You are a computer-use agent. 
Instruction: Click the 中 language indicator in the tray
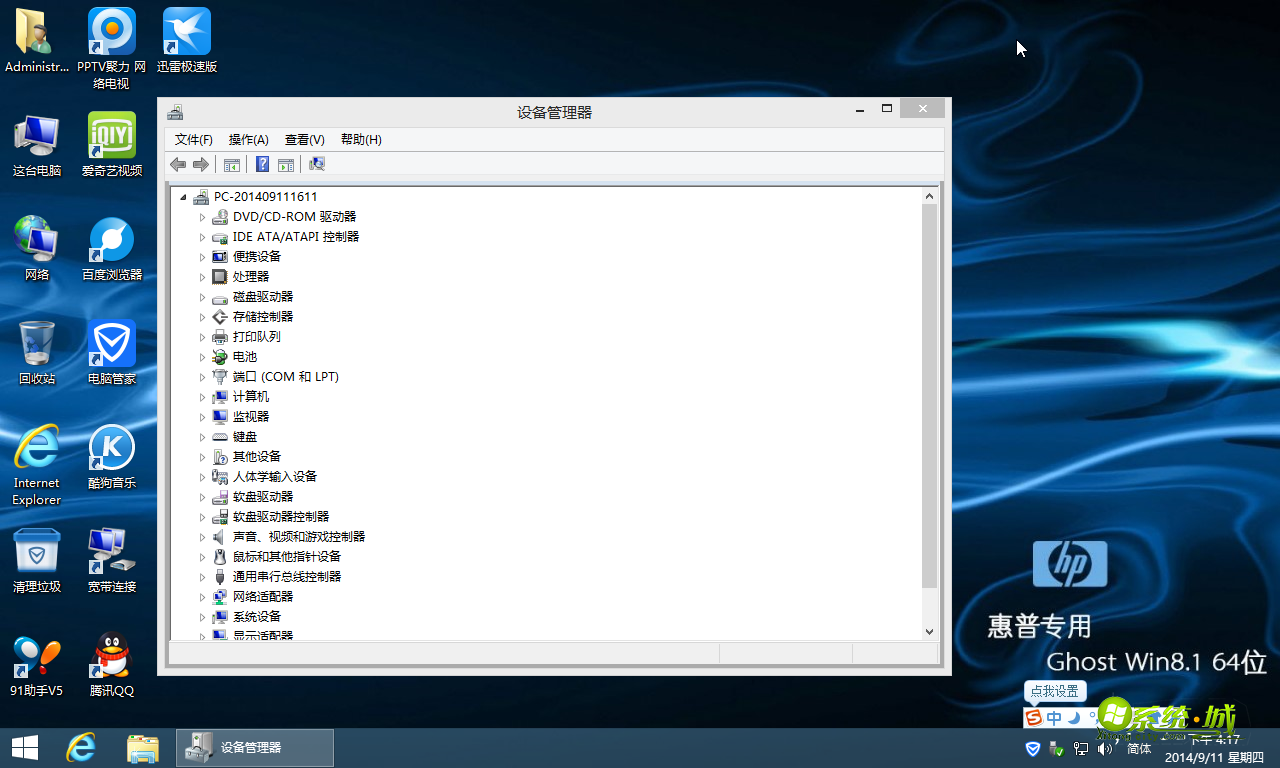1053,717
